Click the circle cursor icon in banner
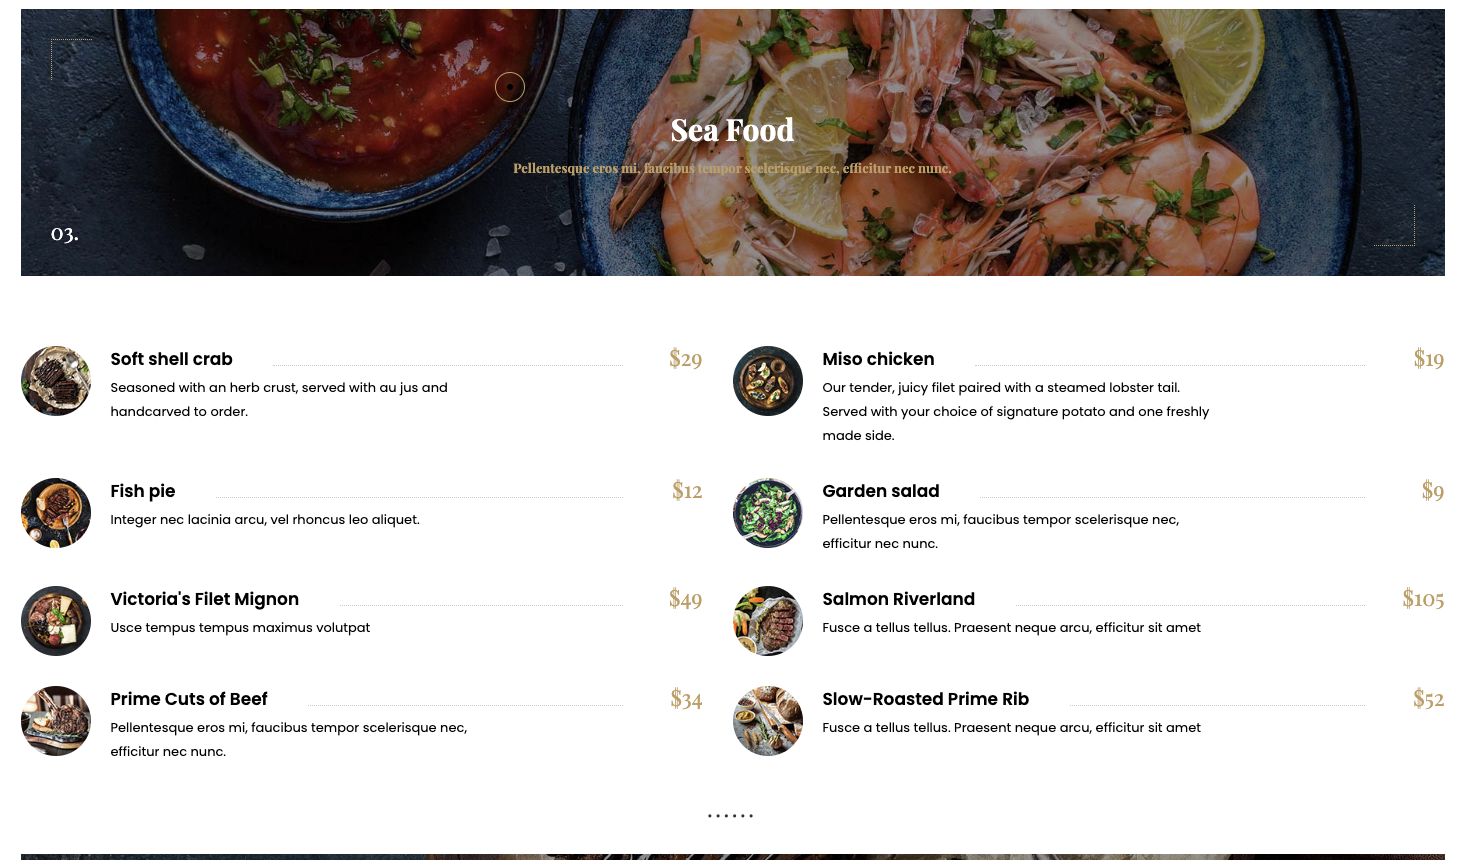Screen dimensions: 1467x860 510,87
